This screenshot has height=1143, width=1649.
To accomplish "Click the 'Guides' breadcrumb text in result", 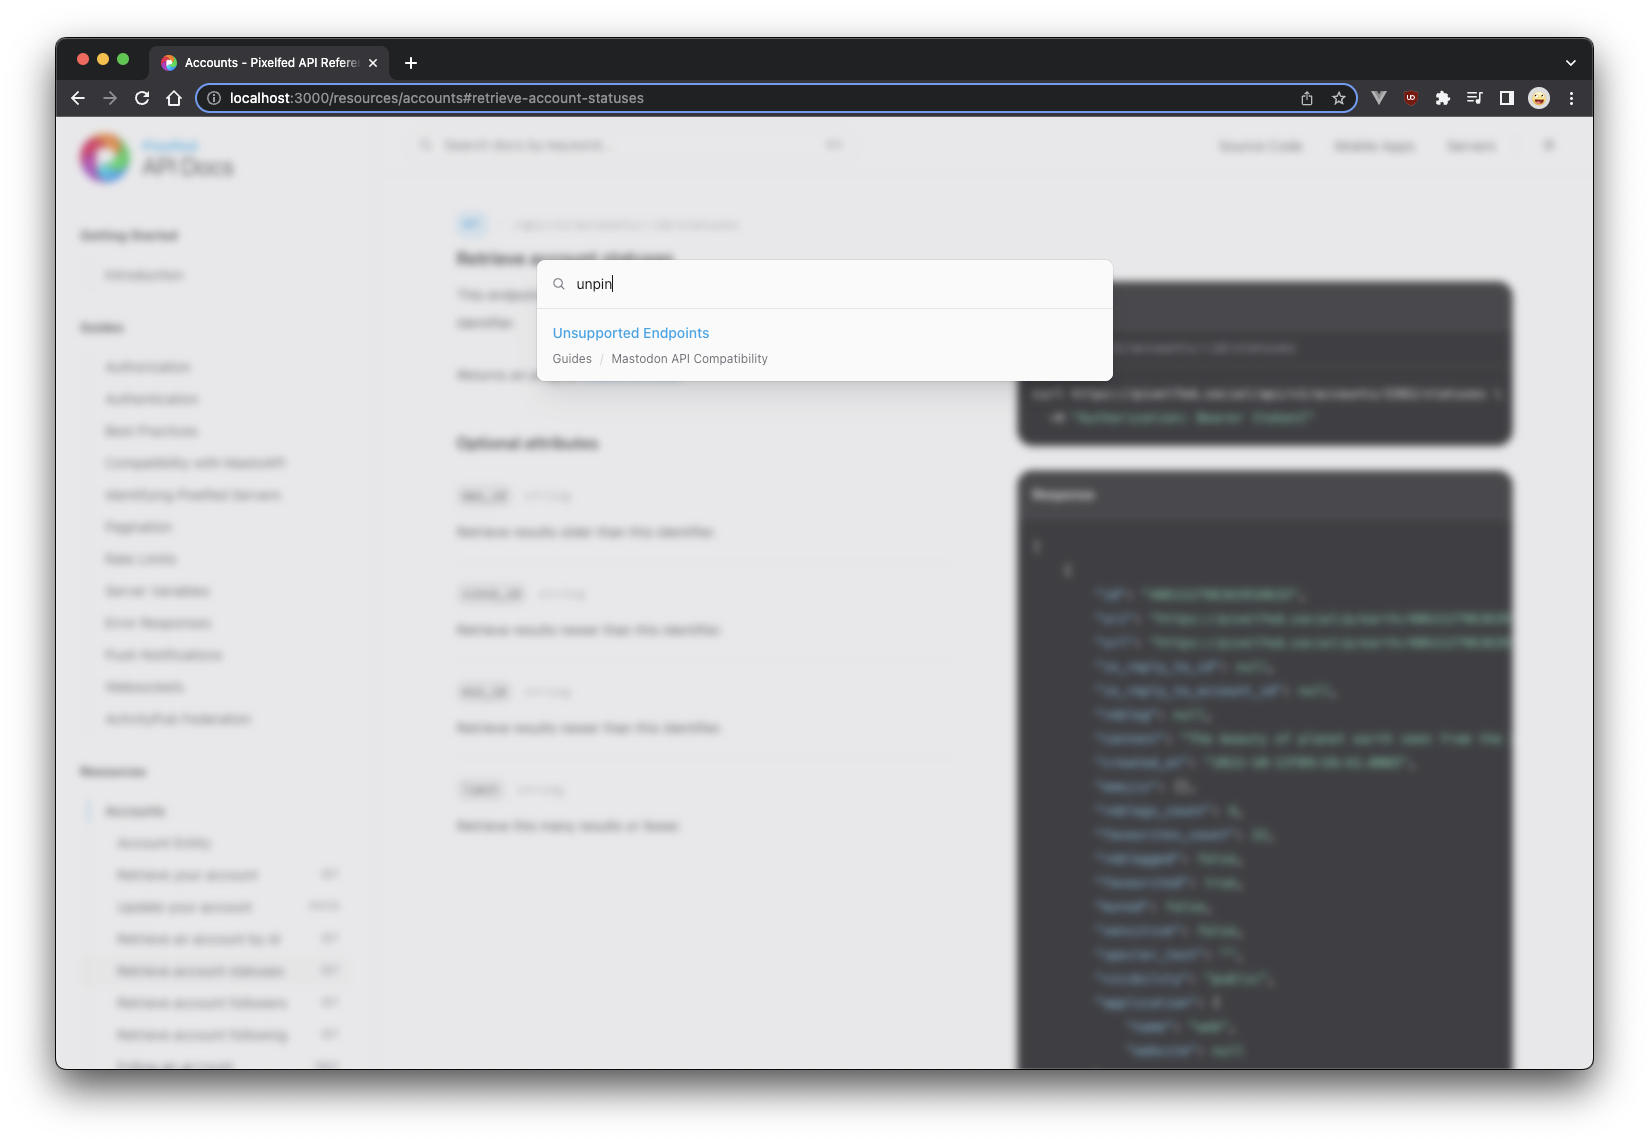I will pyautogui.click(x=572, y=359).
